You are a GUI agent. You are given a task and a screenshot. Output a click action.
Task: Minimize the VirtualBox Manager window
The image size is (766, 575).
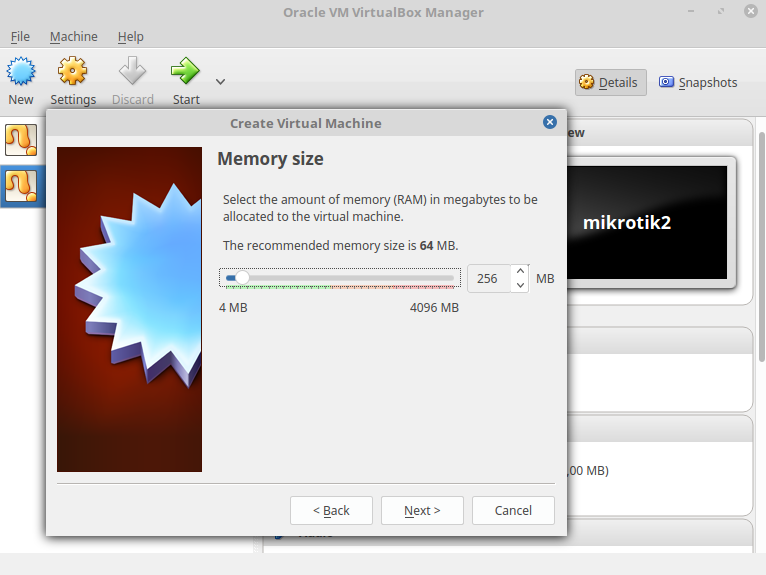(x=691, y=11)
